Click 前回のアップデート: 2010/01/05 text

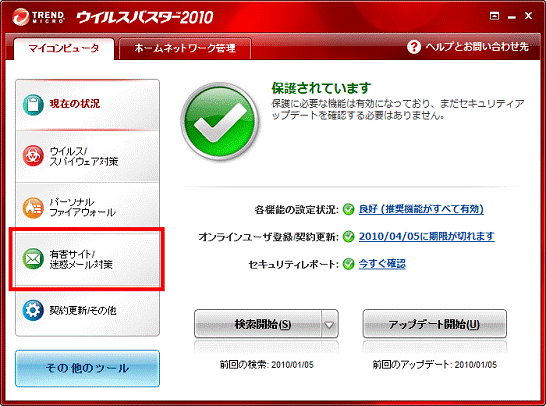coord(435,365)
